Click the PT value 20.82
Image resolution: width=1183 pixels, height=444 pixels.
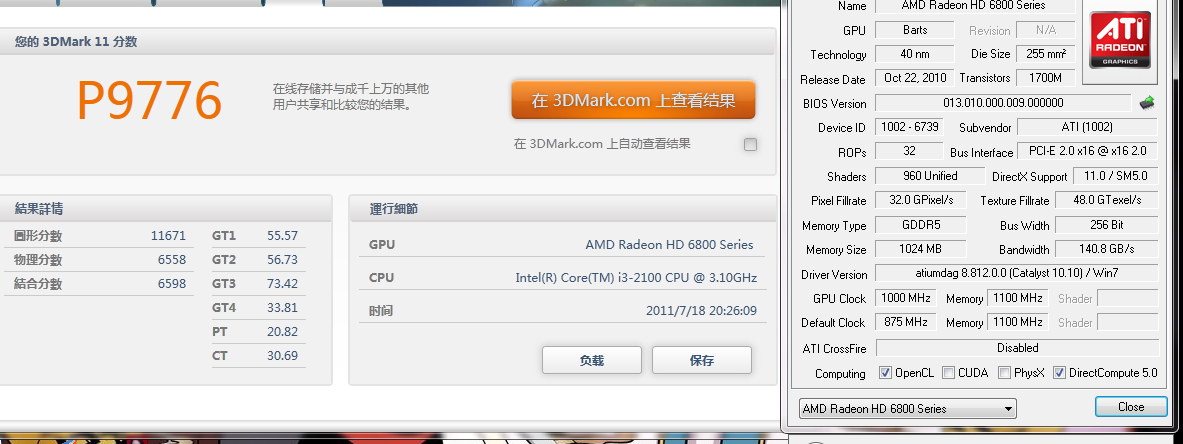pyautogui.click(x=282, y=331)
